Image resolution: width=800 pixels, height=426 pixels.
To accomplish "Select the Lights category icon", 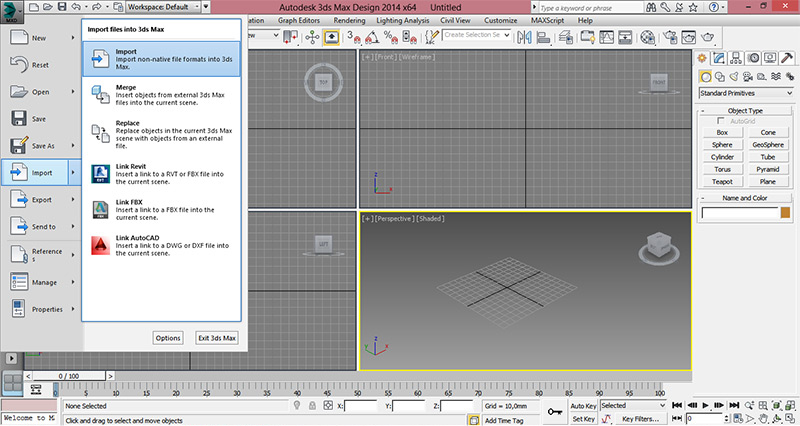I will (x=734, y=77).
